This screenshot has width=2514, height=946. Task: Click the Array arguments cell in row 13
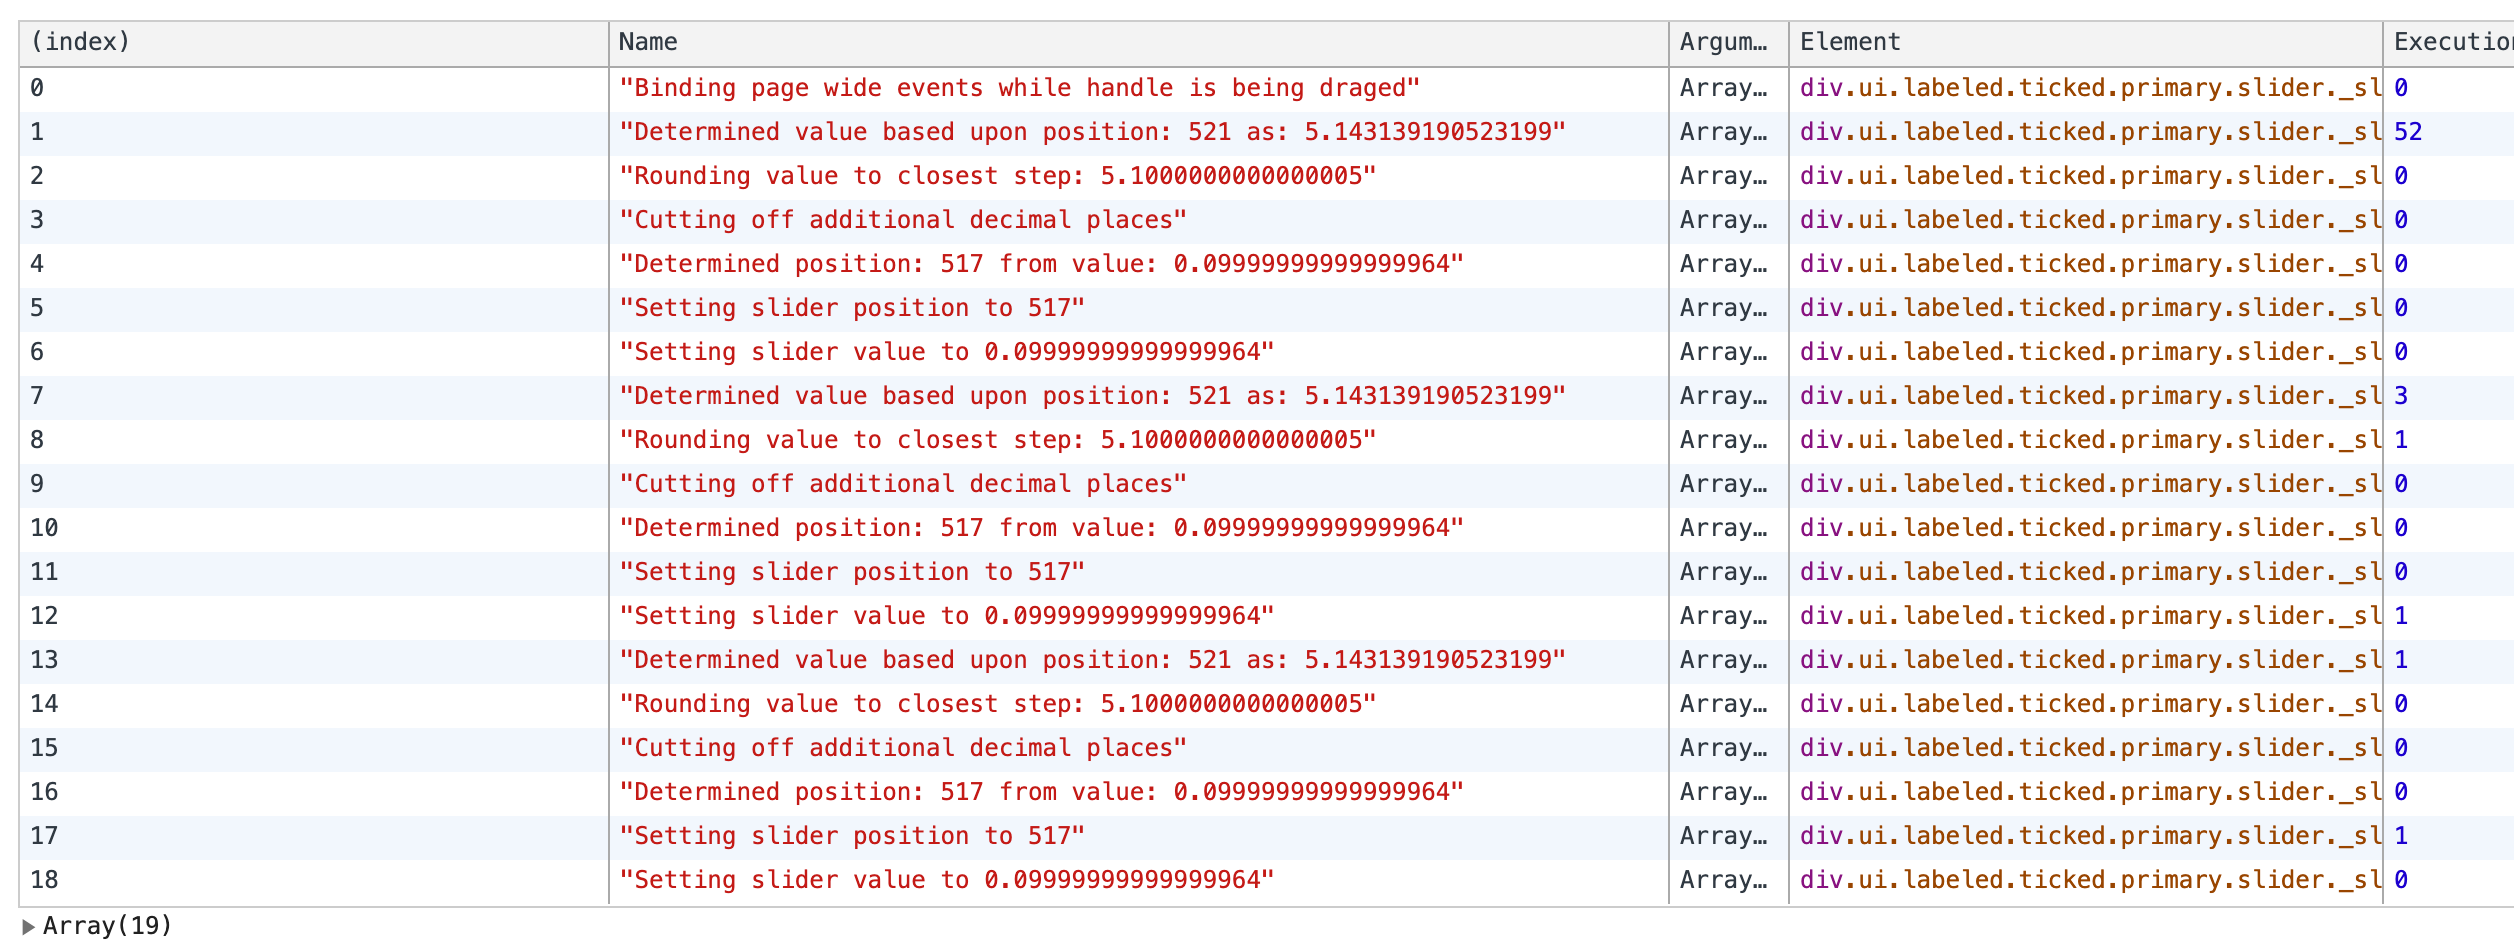point(1724,660)
